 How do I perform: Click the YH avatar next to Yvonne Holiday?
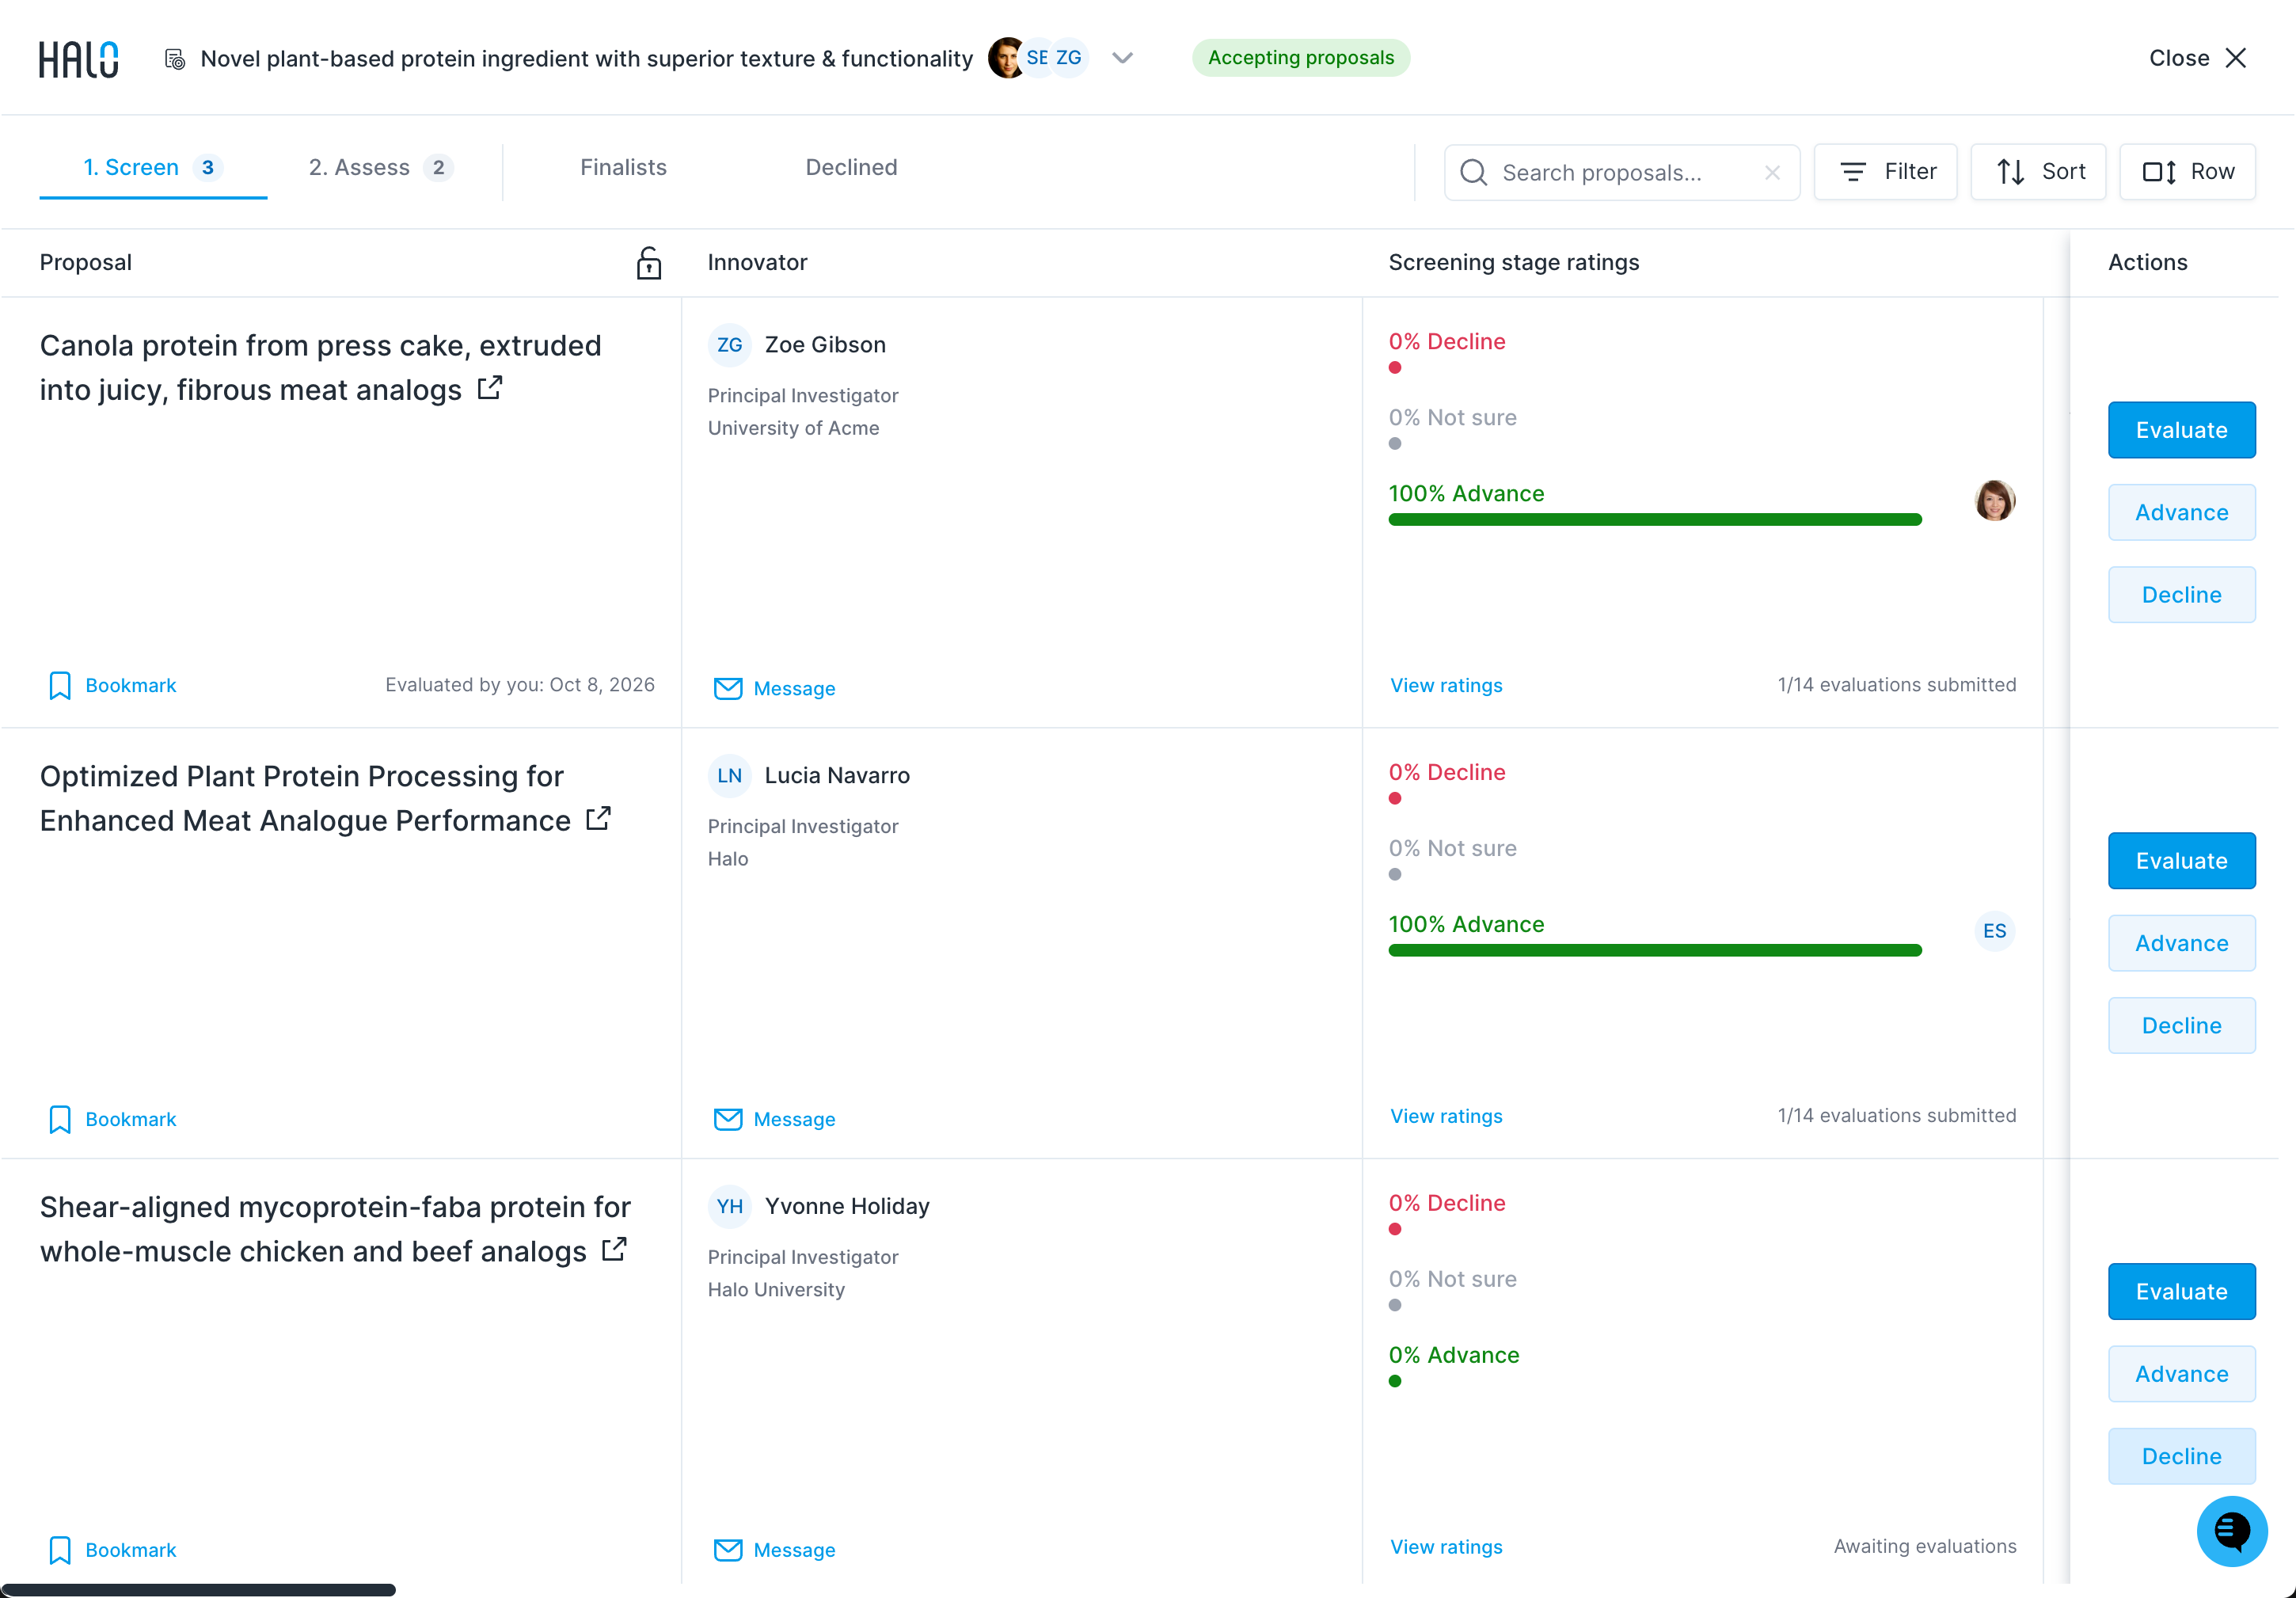[x=729, y=1207]
